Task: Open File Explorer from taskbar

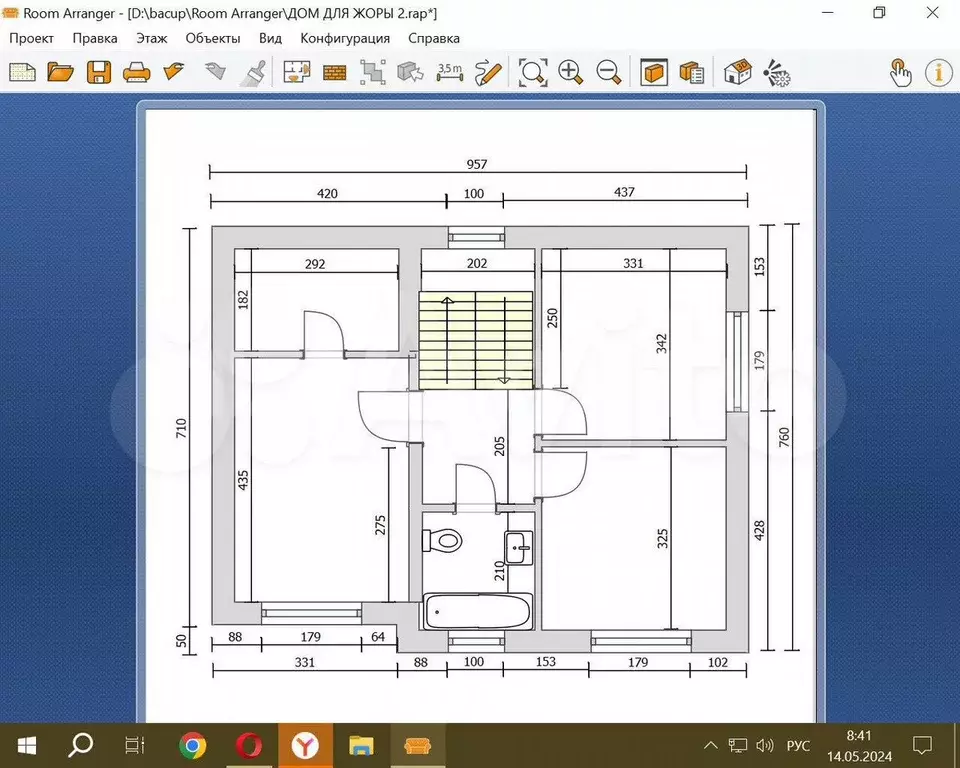Action: (x=361, y=745)
